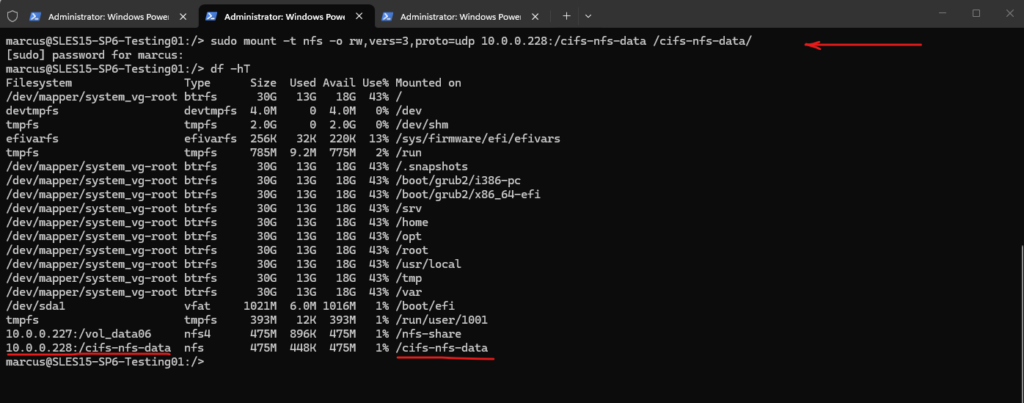Click the 10.0.0.228:/cifs-nfs-data filesystem entry
The image size is (1024, 403).
(x=88, y=347)
